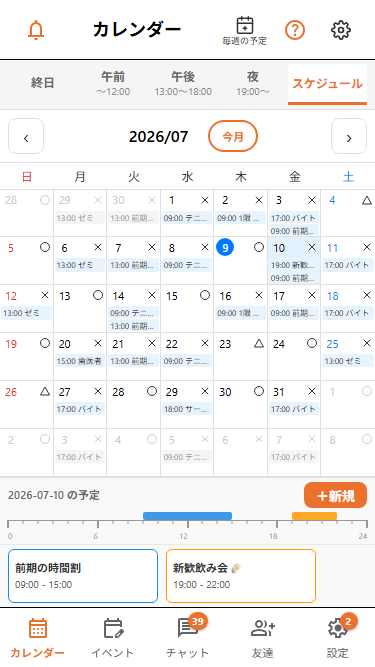
Task: Click the orange bar on the day timeline
Action: click(x=314, y=516)
